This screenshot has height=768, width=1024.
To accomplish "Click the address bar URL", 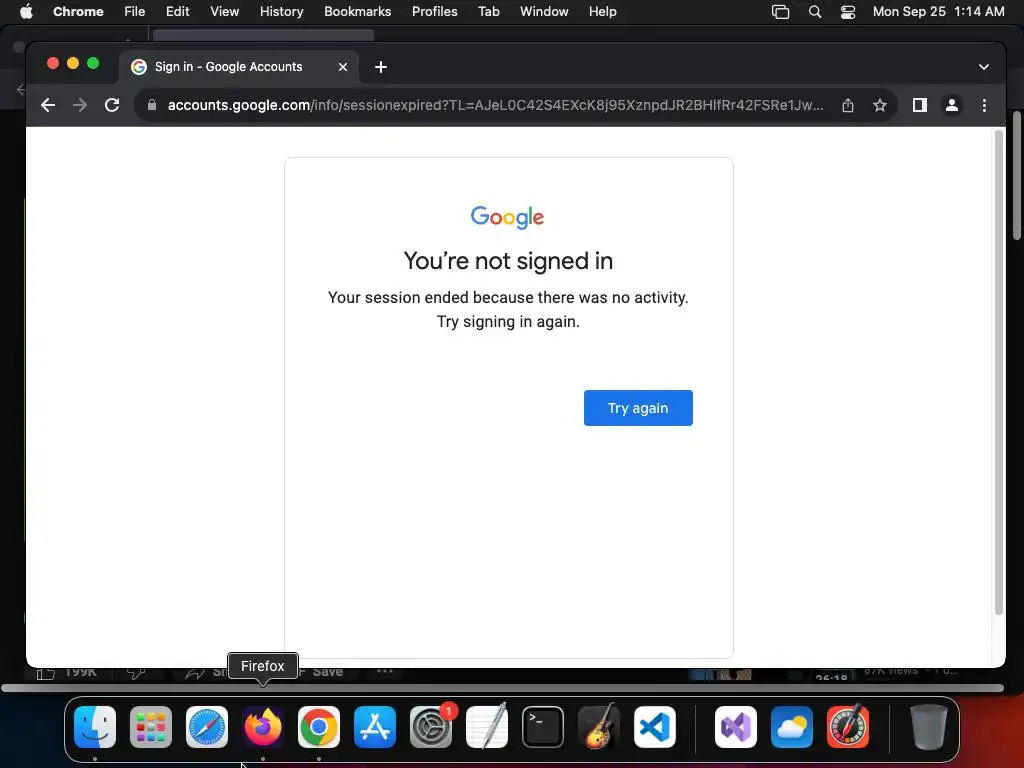I will 494,105.
